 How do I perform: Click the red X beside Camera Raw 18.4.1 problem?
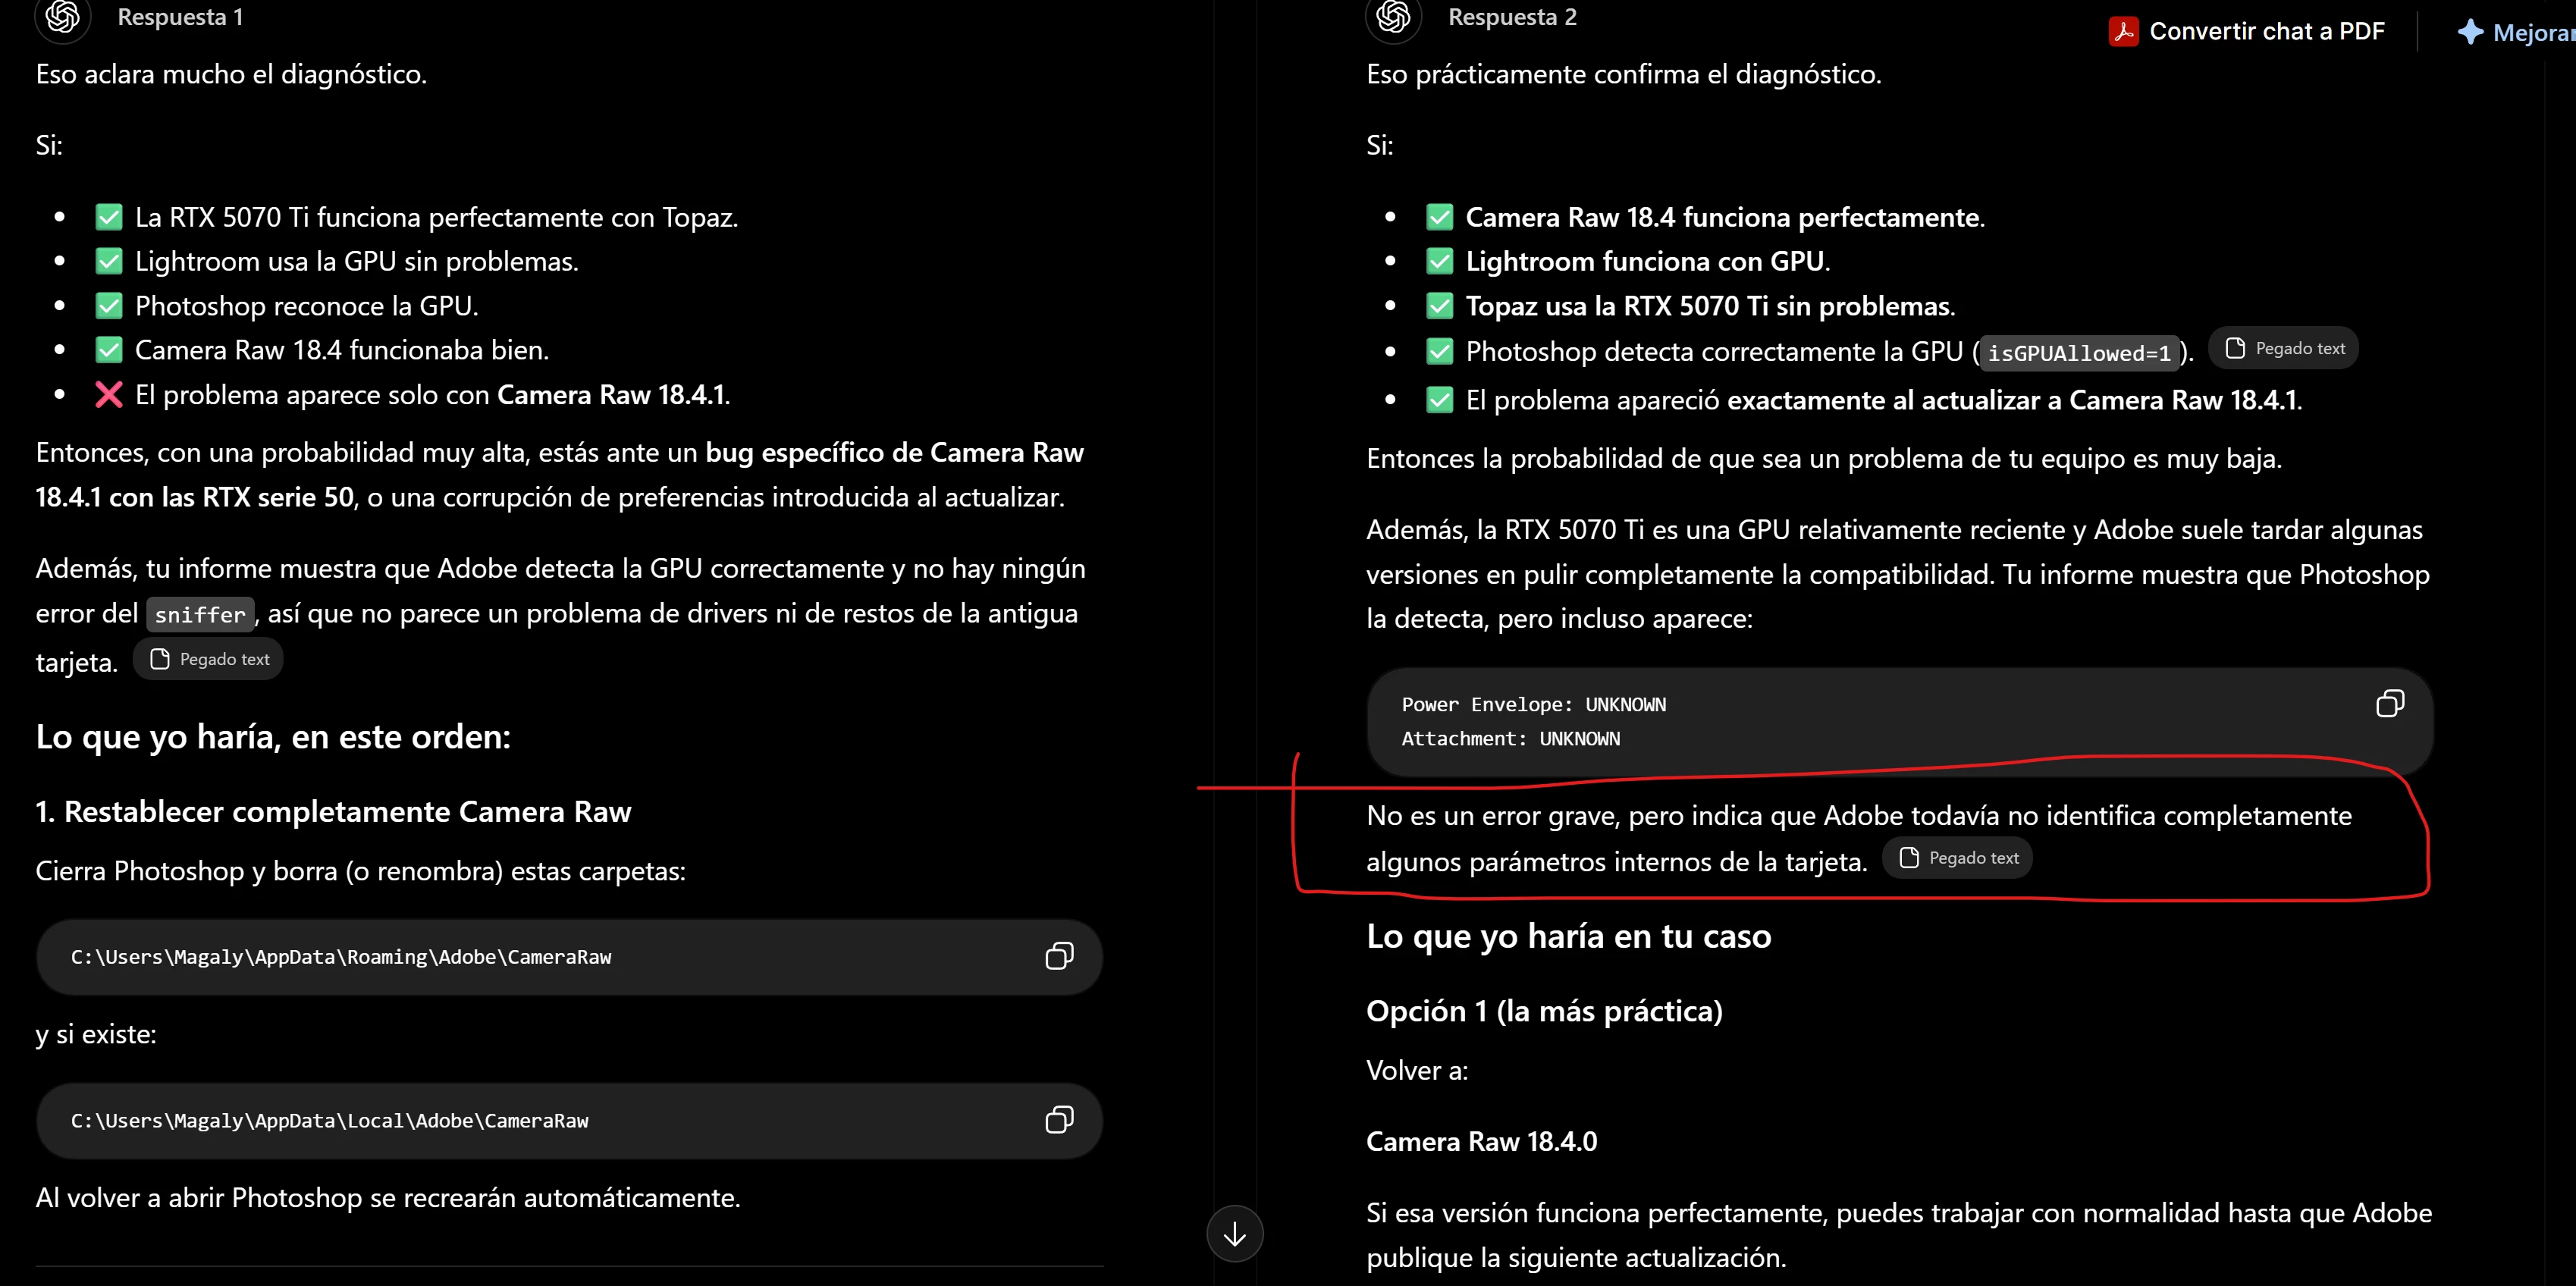[x=108, y=395]
